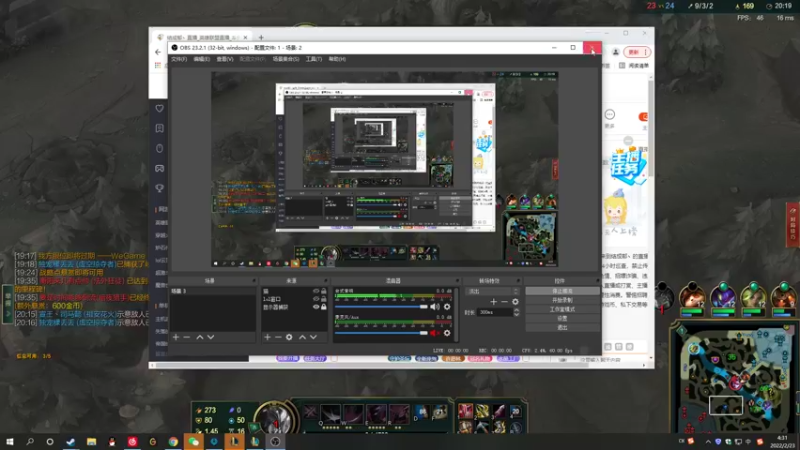Viewport: 800px width, 450px height.
Task: Click the Settings button in Controls
Action: pyautogui.click(x=562, y=318)
